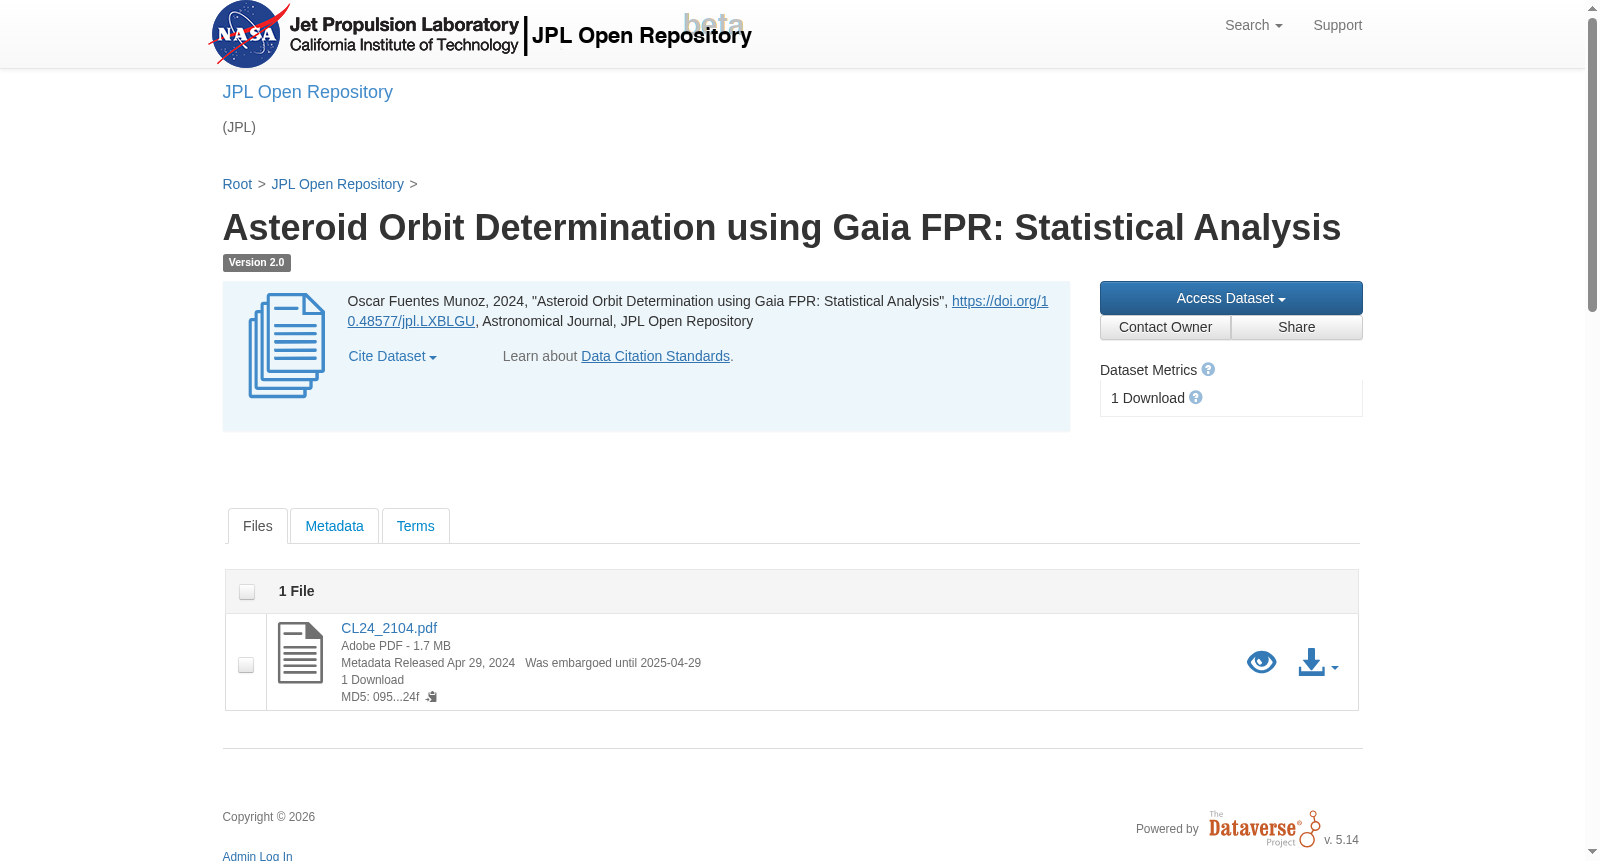
Task: Open the JPL Open Repository heading link
Action: (307, 92)
